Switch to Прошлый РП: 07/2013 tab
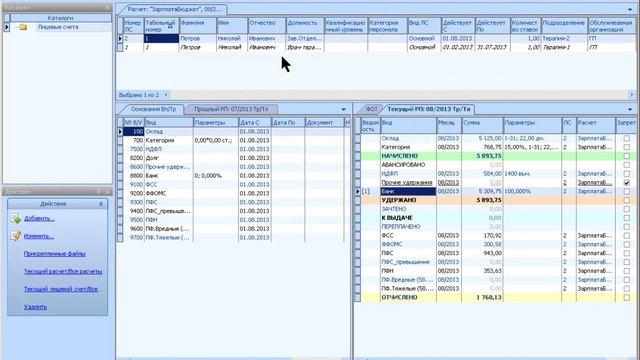Screen dimensions: 640x360 point(231,109)
